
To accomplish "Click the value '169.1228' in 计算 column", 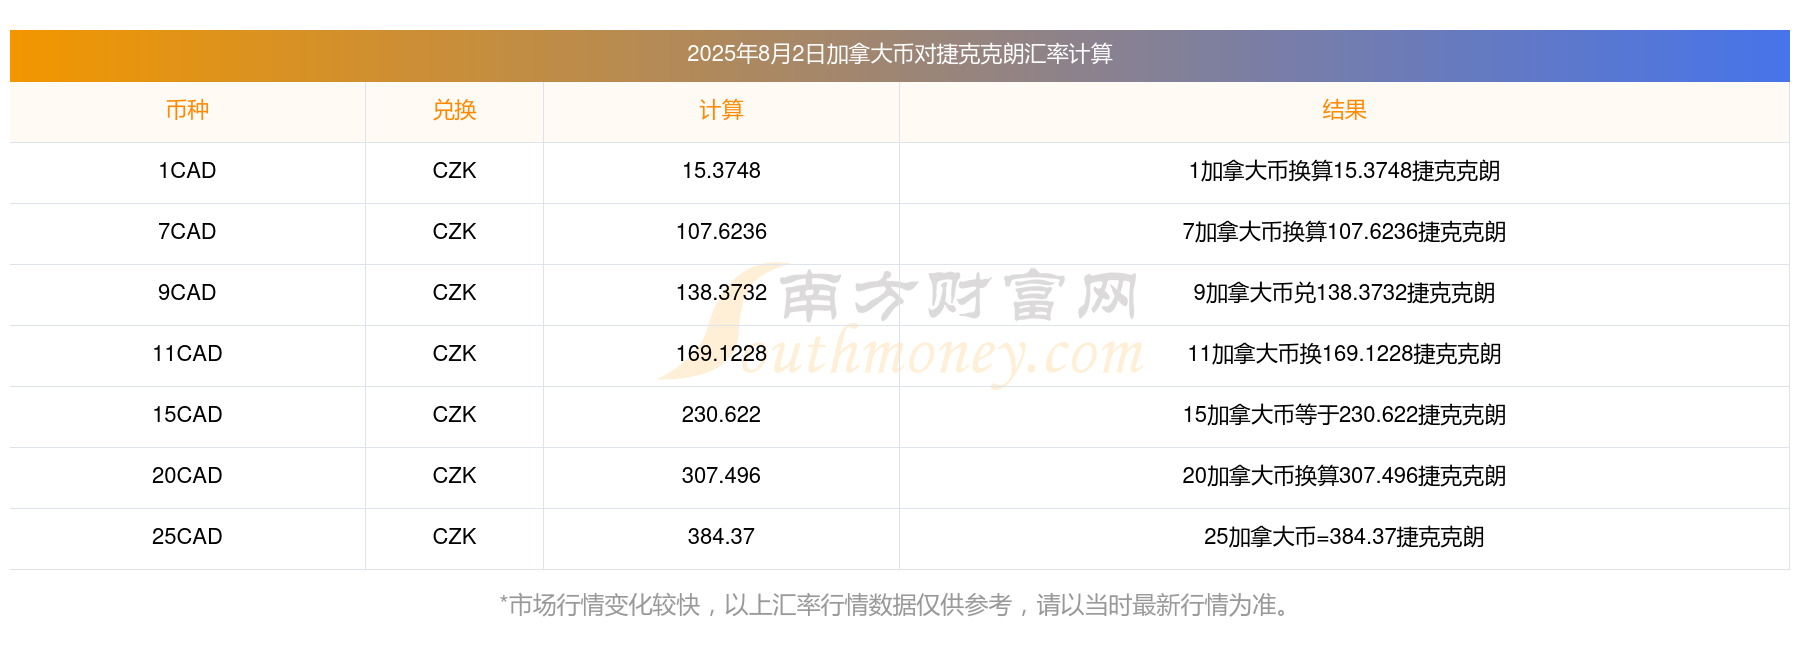I will point(721,354).
